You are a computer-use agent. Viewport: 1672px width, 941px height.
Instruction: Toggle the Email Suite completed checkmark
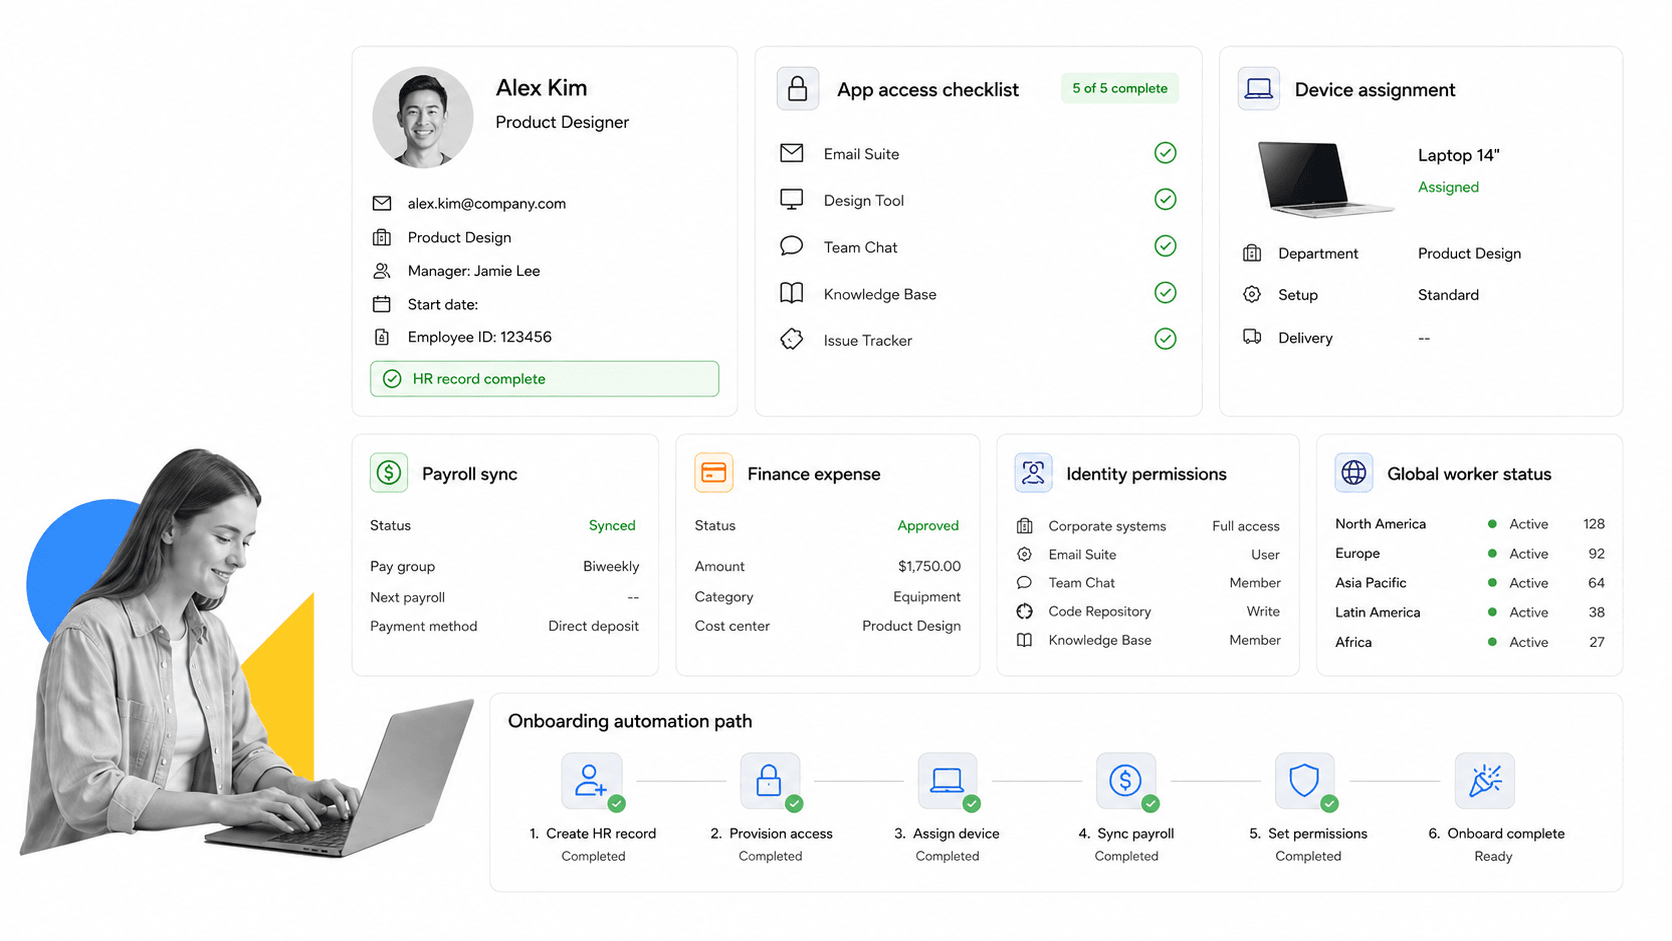[1165, 153]
